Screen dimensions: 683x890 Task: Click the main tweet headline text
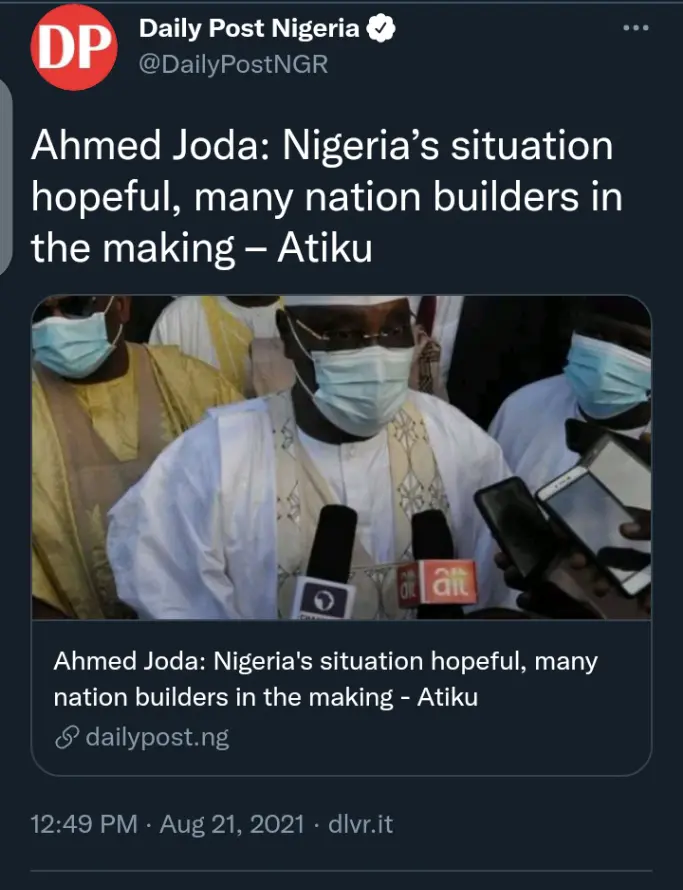(325, 198)
